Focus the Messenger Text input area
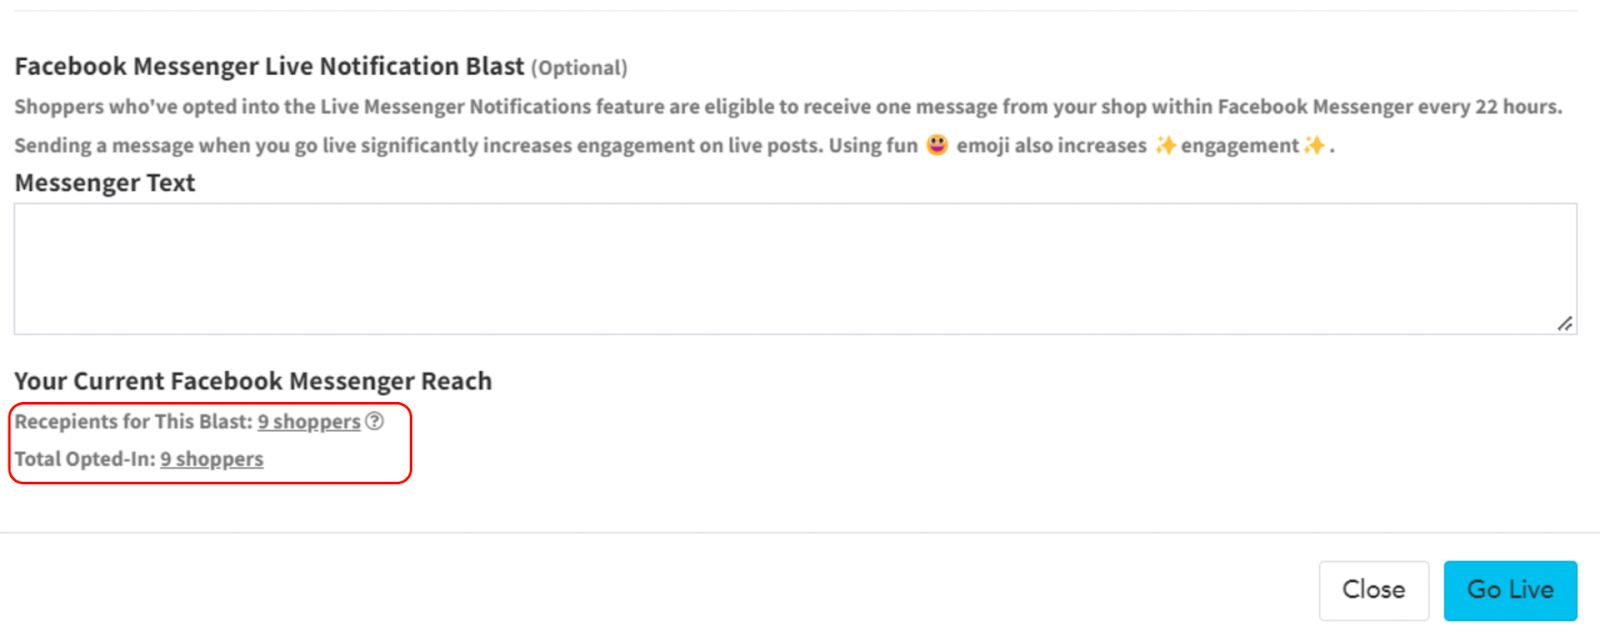The image size is (1600, 637). pyautogui.click(x=795, y=268)
